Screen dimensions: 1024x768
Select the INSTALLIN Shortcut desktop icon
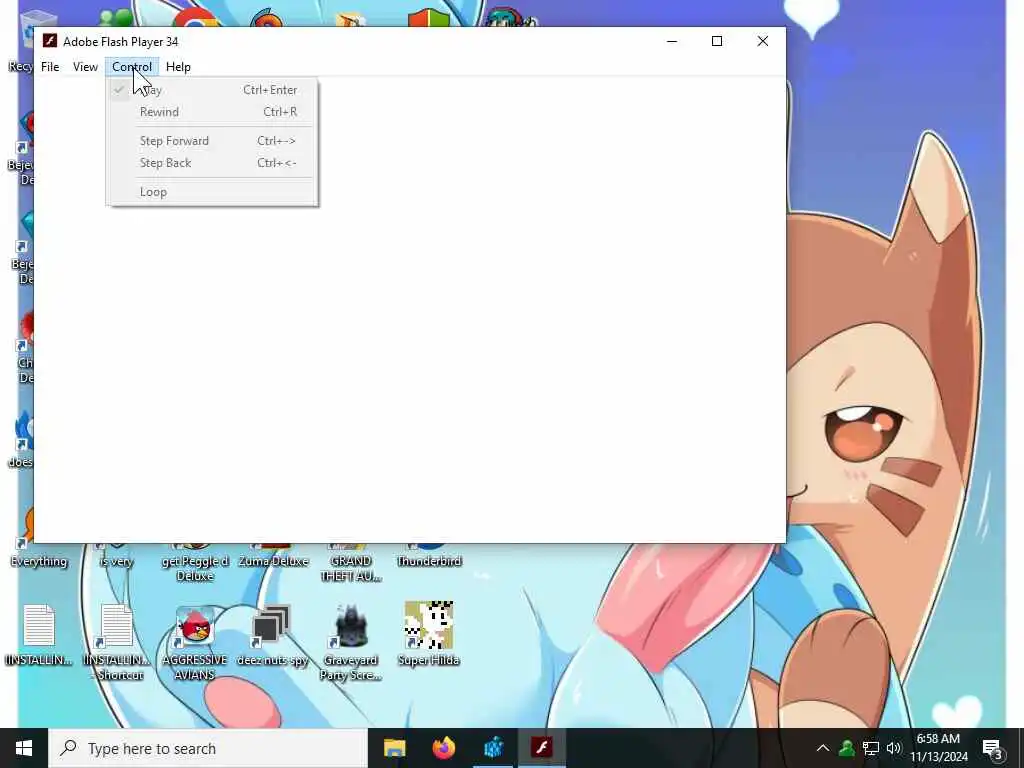pyautogui.click(x=117, y=642)
